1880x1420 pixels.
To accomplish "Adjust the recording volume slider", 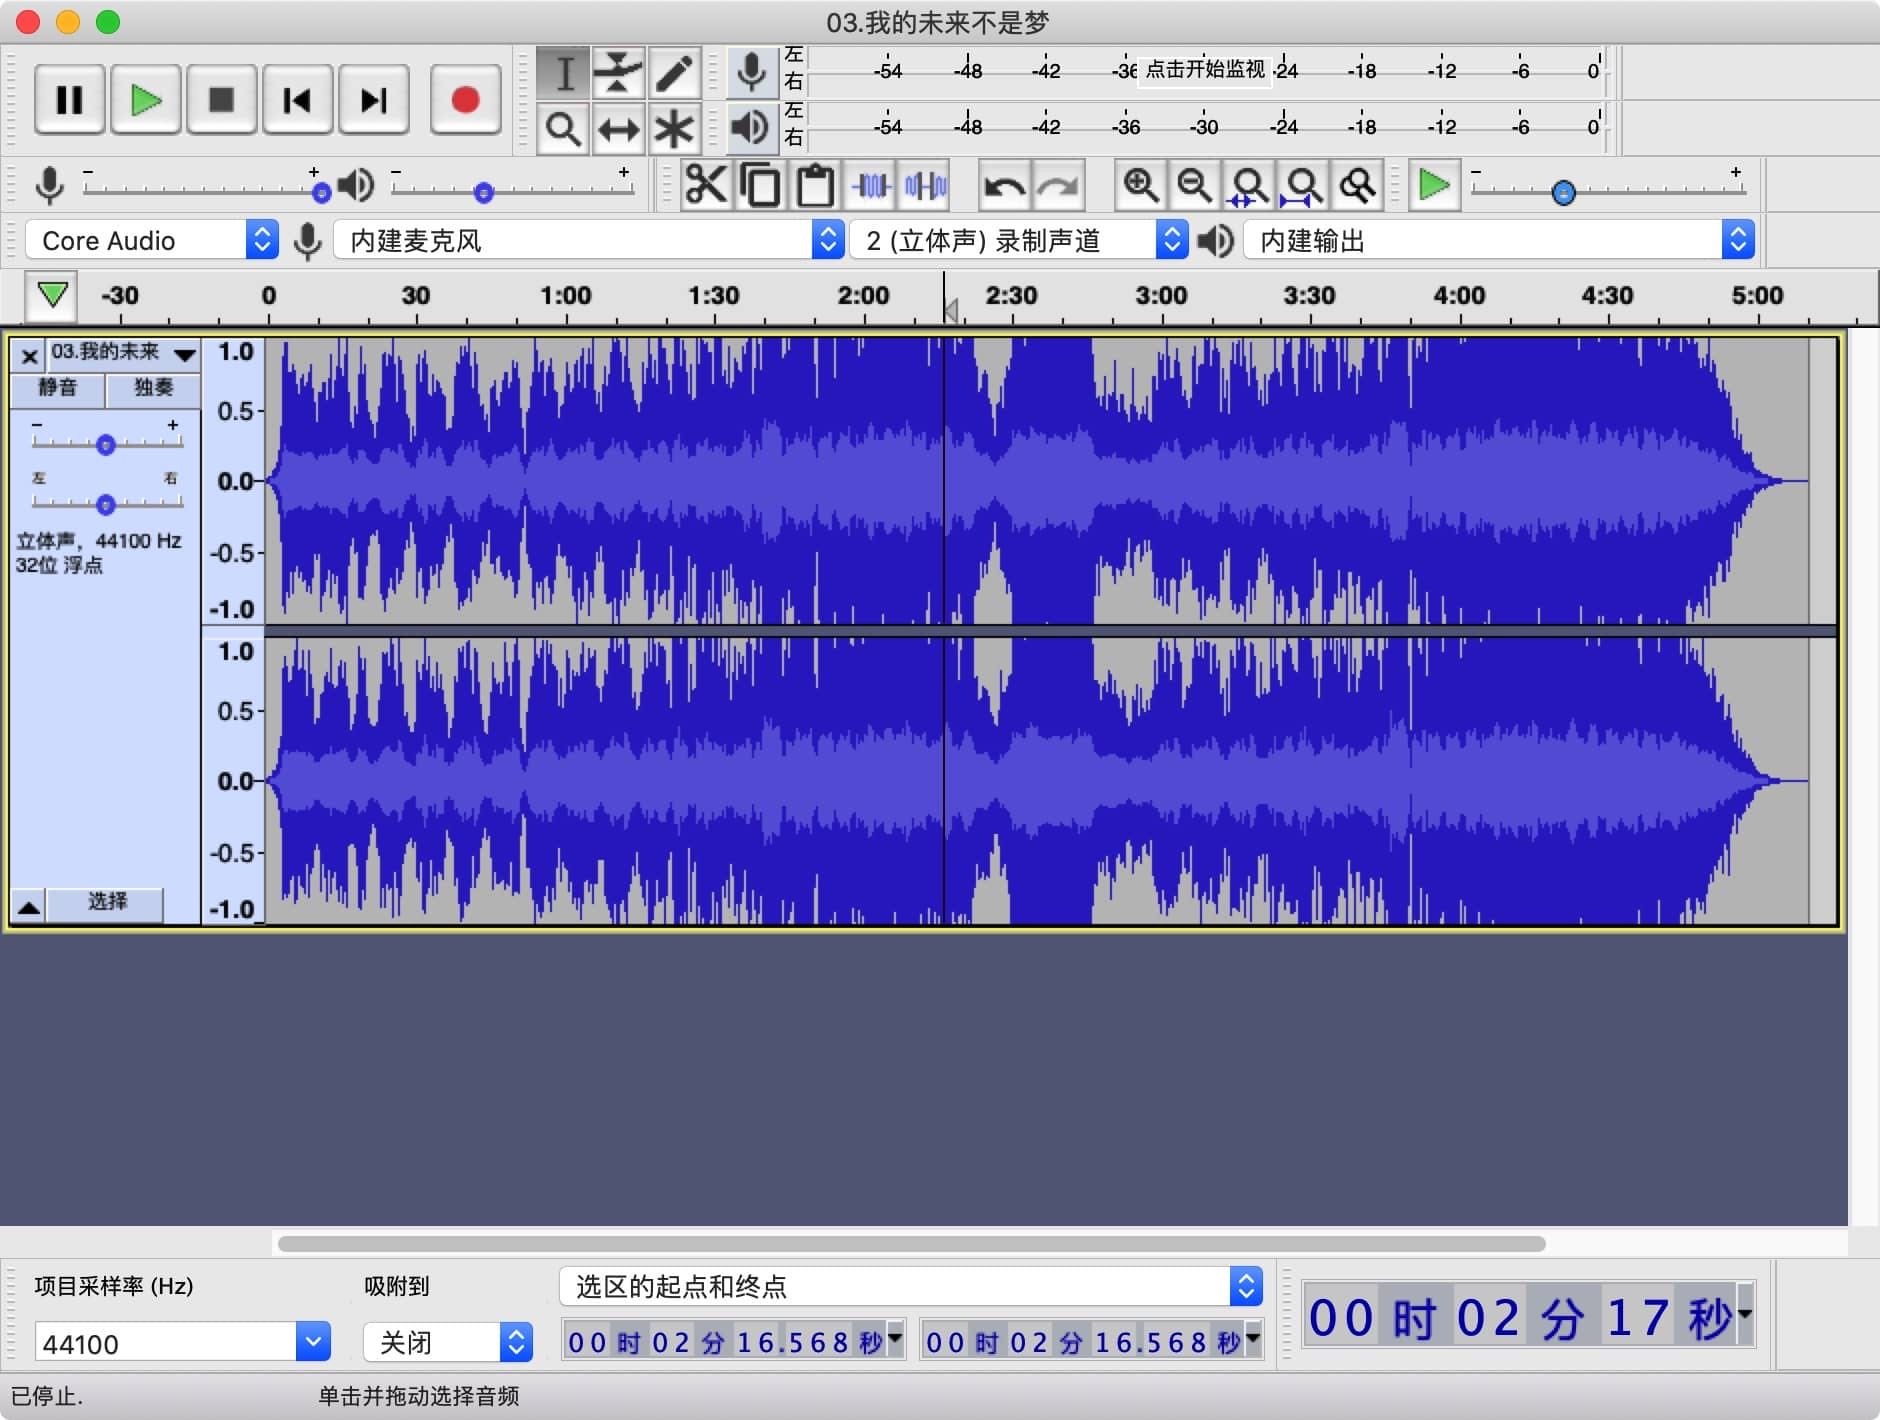I will click(321, 191).
